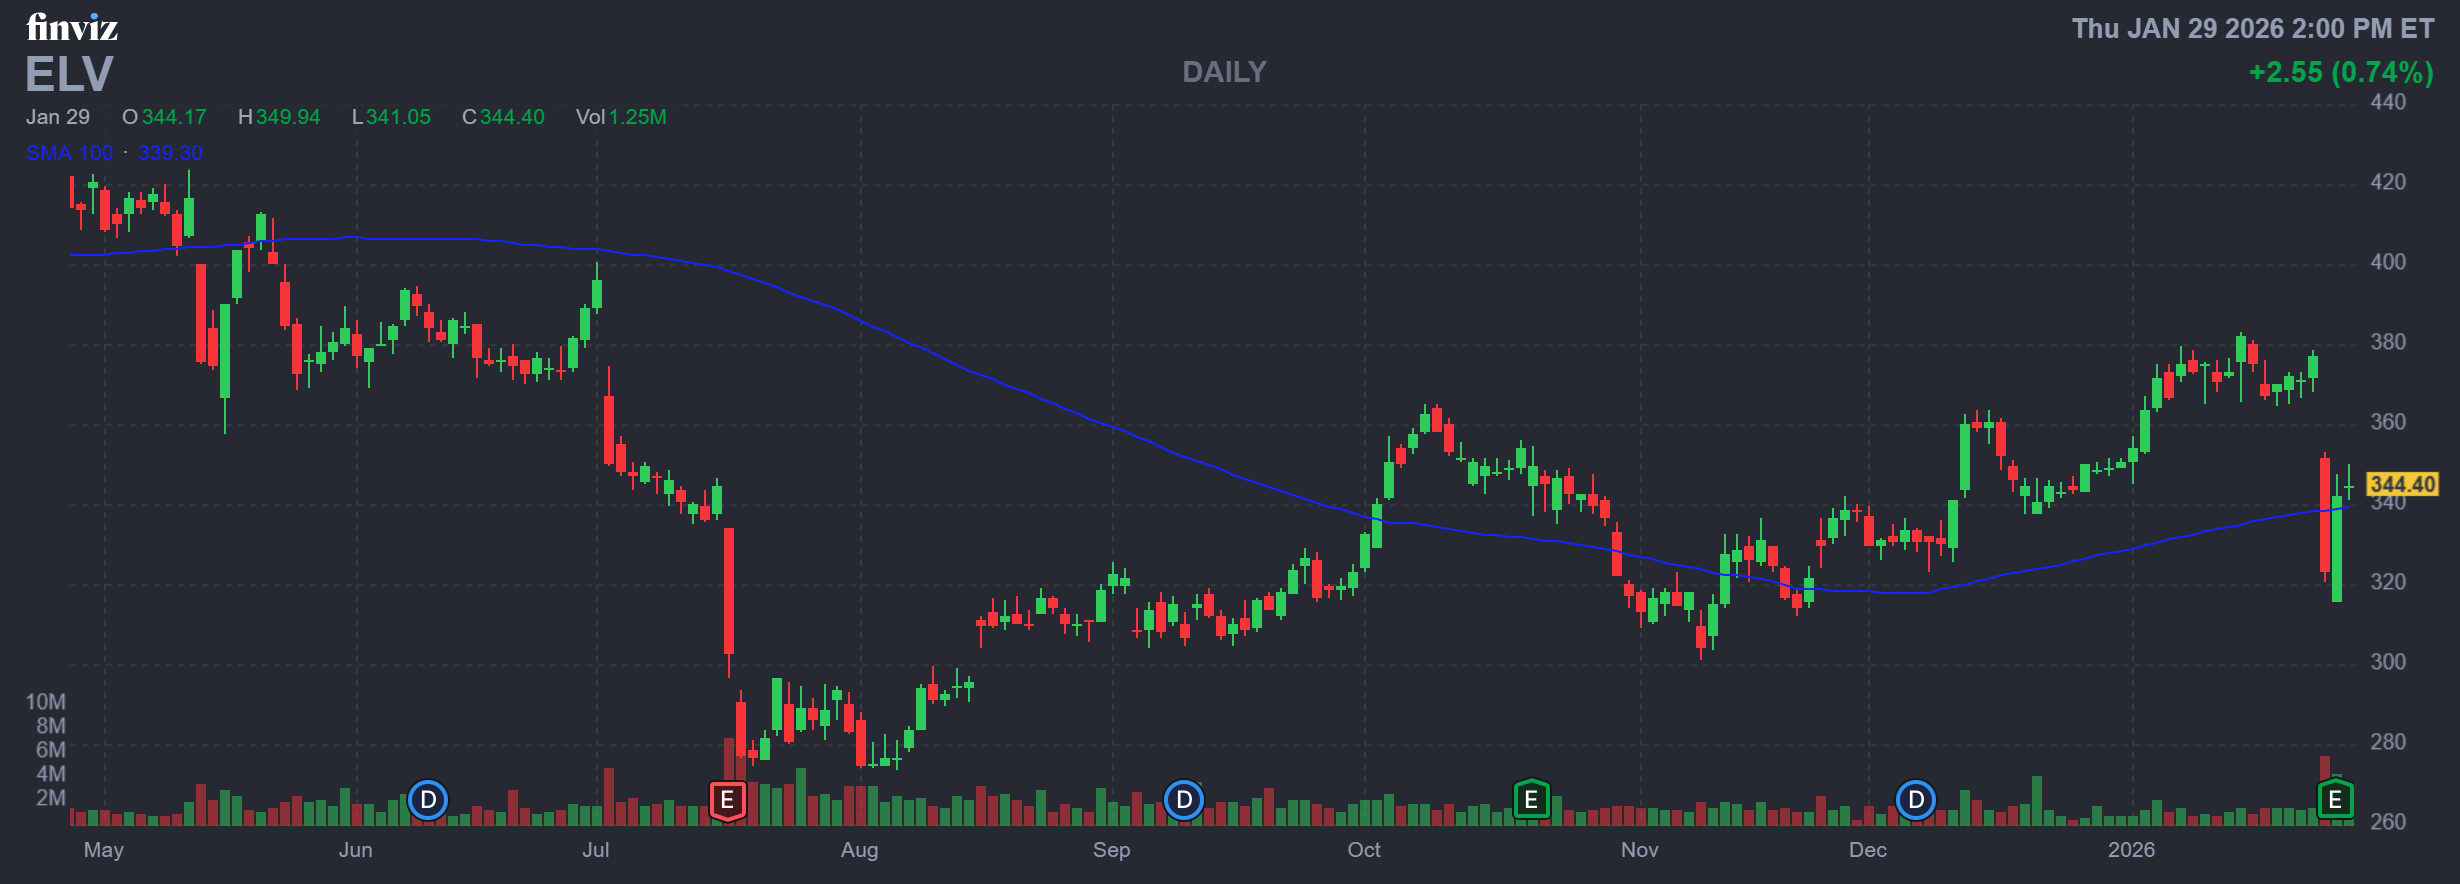
Task: Click the +2.55 (0.74%) price change
Action: (2340, 72)
